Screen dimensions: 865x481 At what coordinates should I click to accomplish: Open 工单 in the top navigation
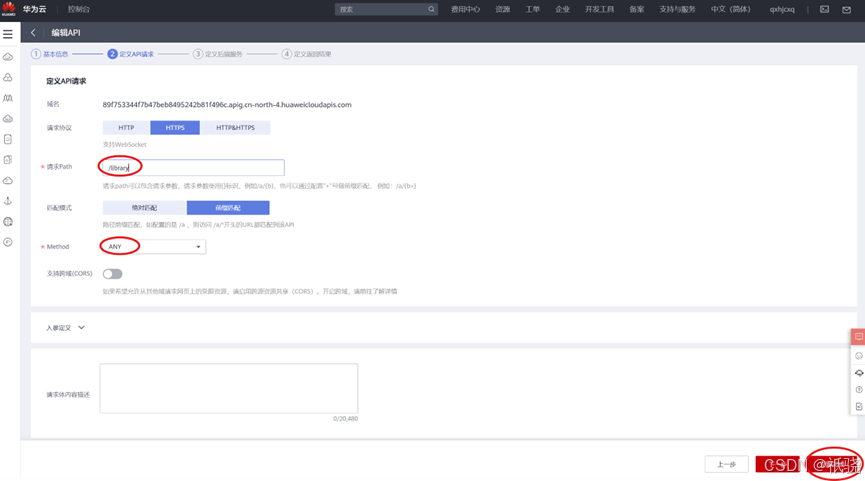[532, 9]
